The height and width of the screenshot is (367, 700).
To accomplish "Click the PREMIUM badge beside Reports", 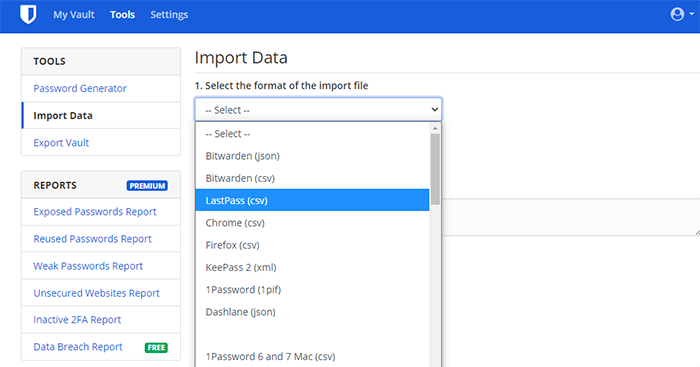I will (147, 186).
